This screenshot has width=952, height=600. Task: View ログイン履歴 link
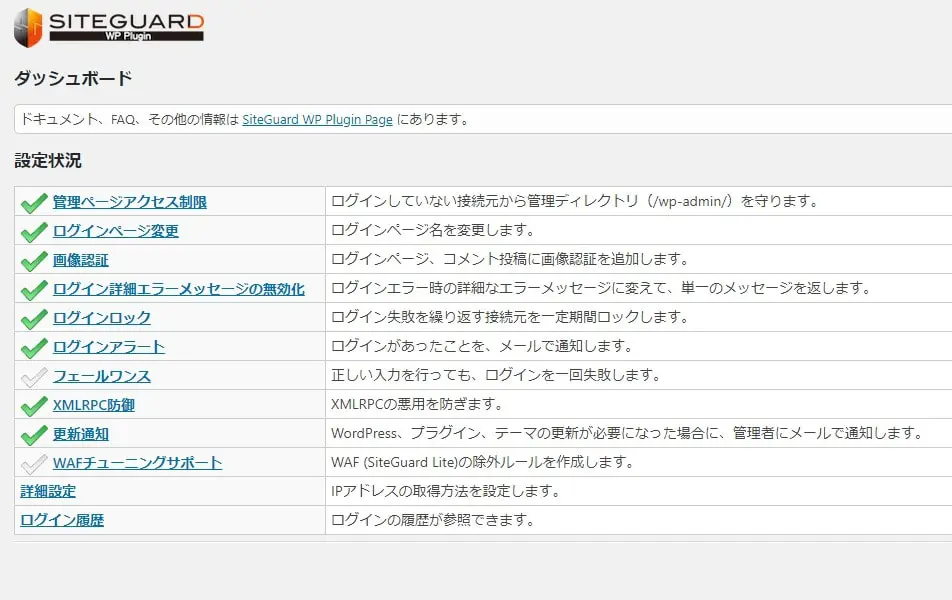pyautogui.click(x=62, y=520)
